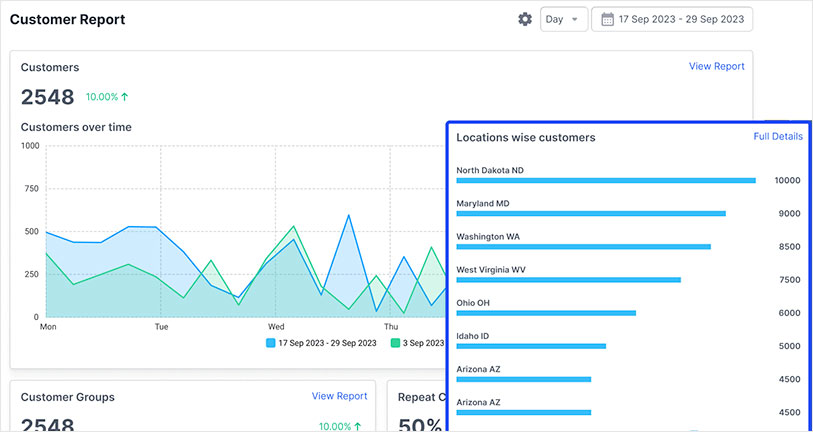Select the North Dakota ND label

pyautogui.click(x=490, y=170)
